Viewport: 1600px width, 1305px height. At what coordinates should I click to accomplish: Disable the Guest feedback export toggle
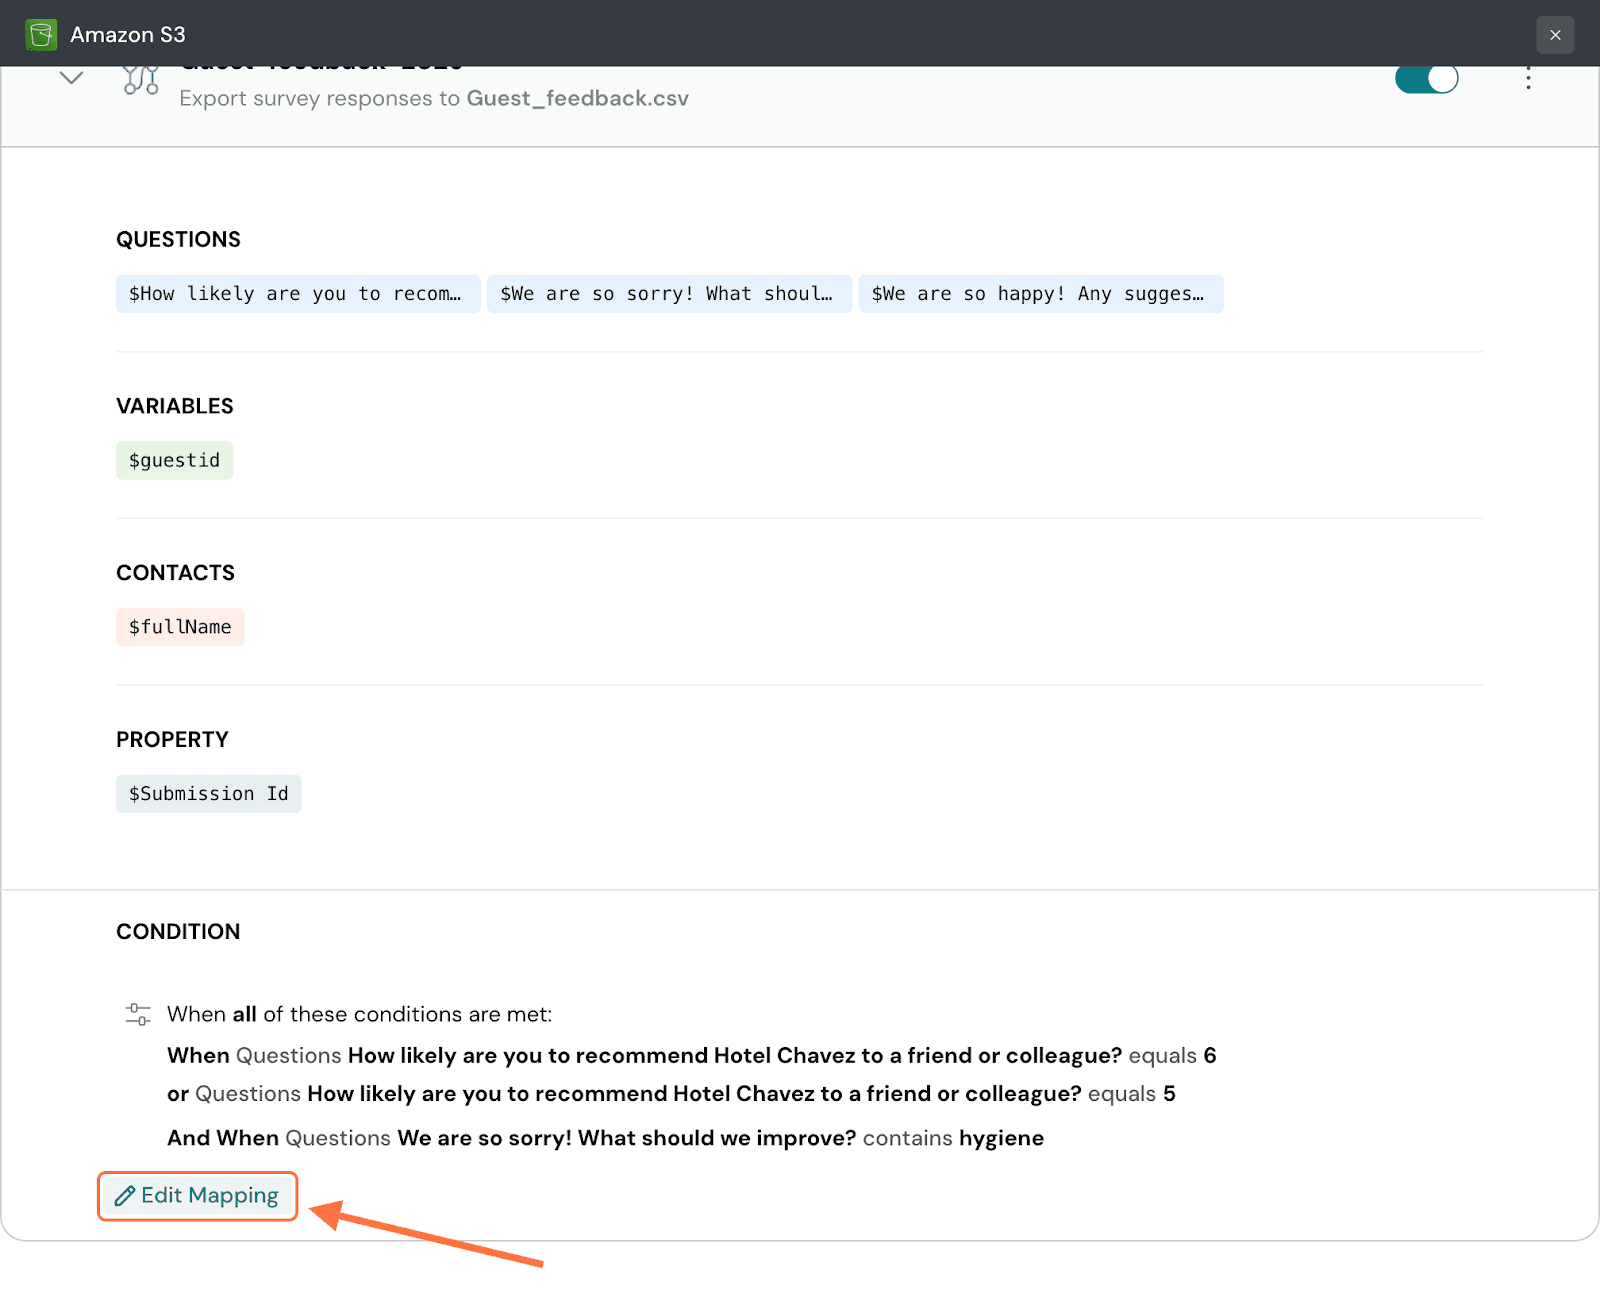click(1426, 79)
